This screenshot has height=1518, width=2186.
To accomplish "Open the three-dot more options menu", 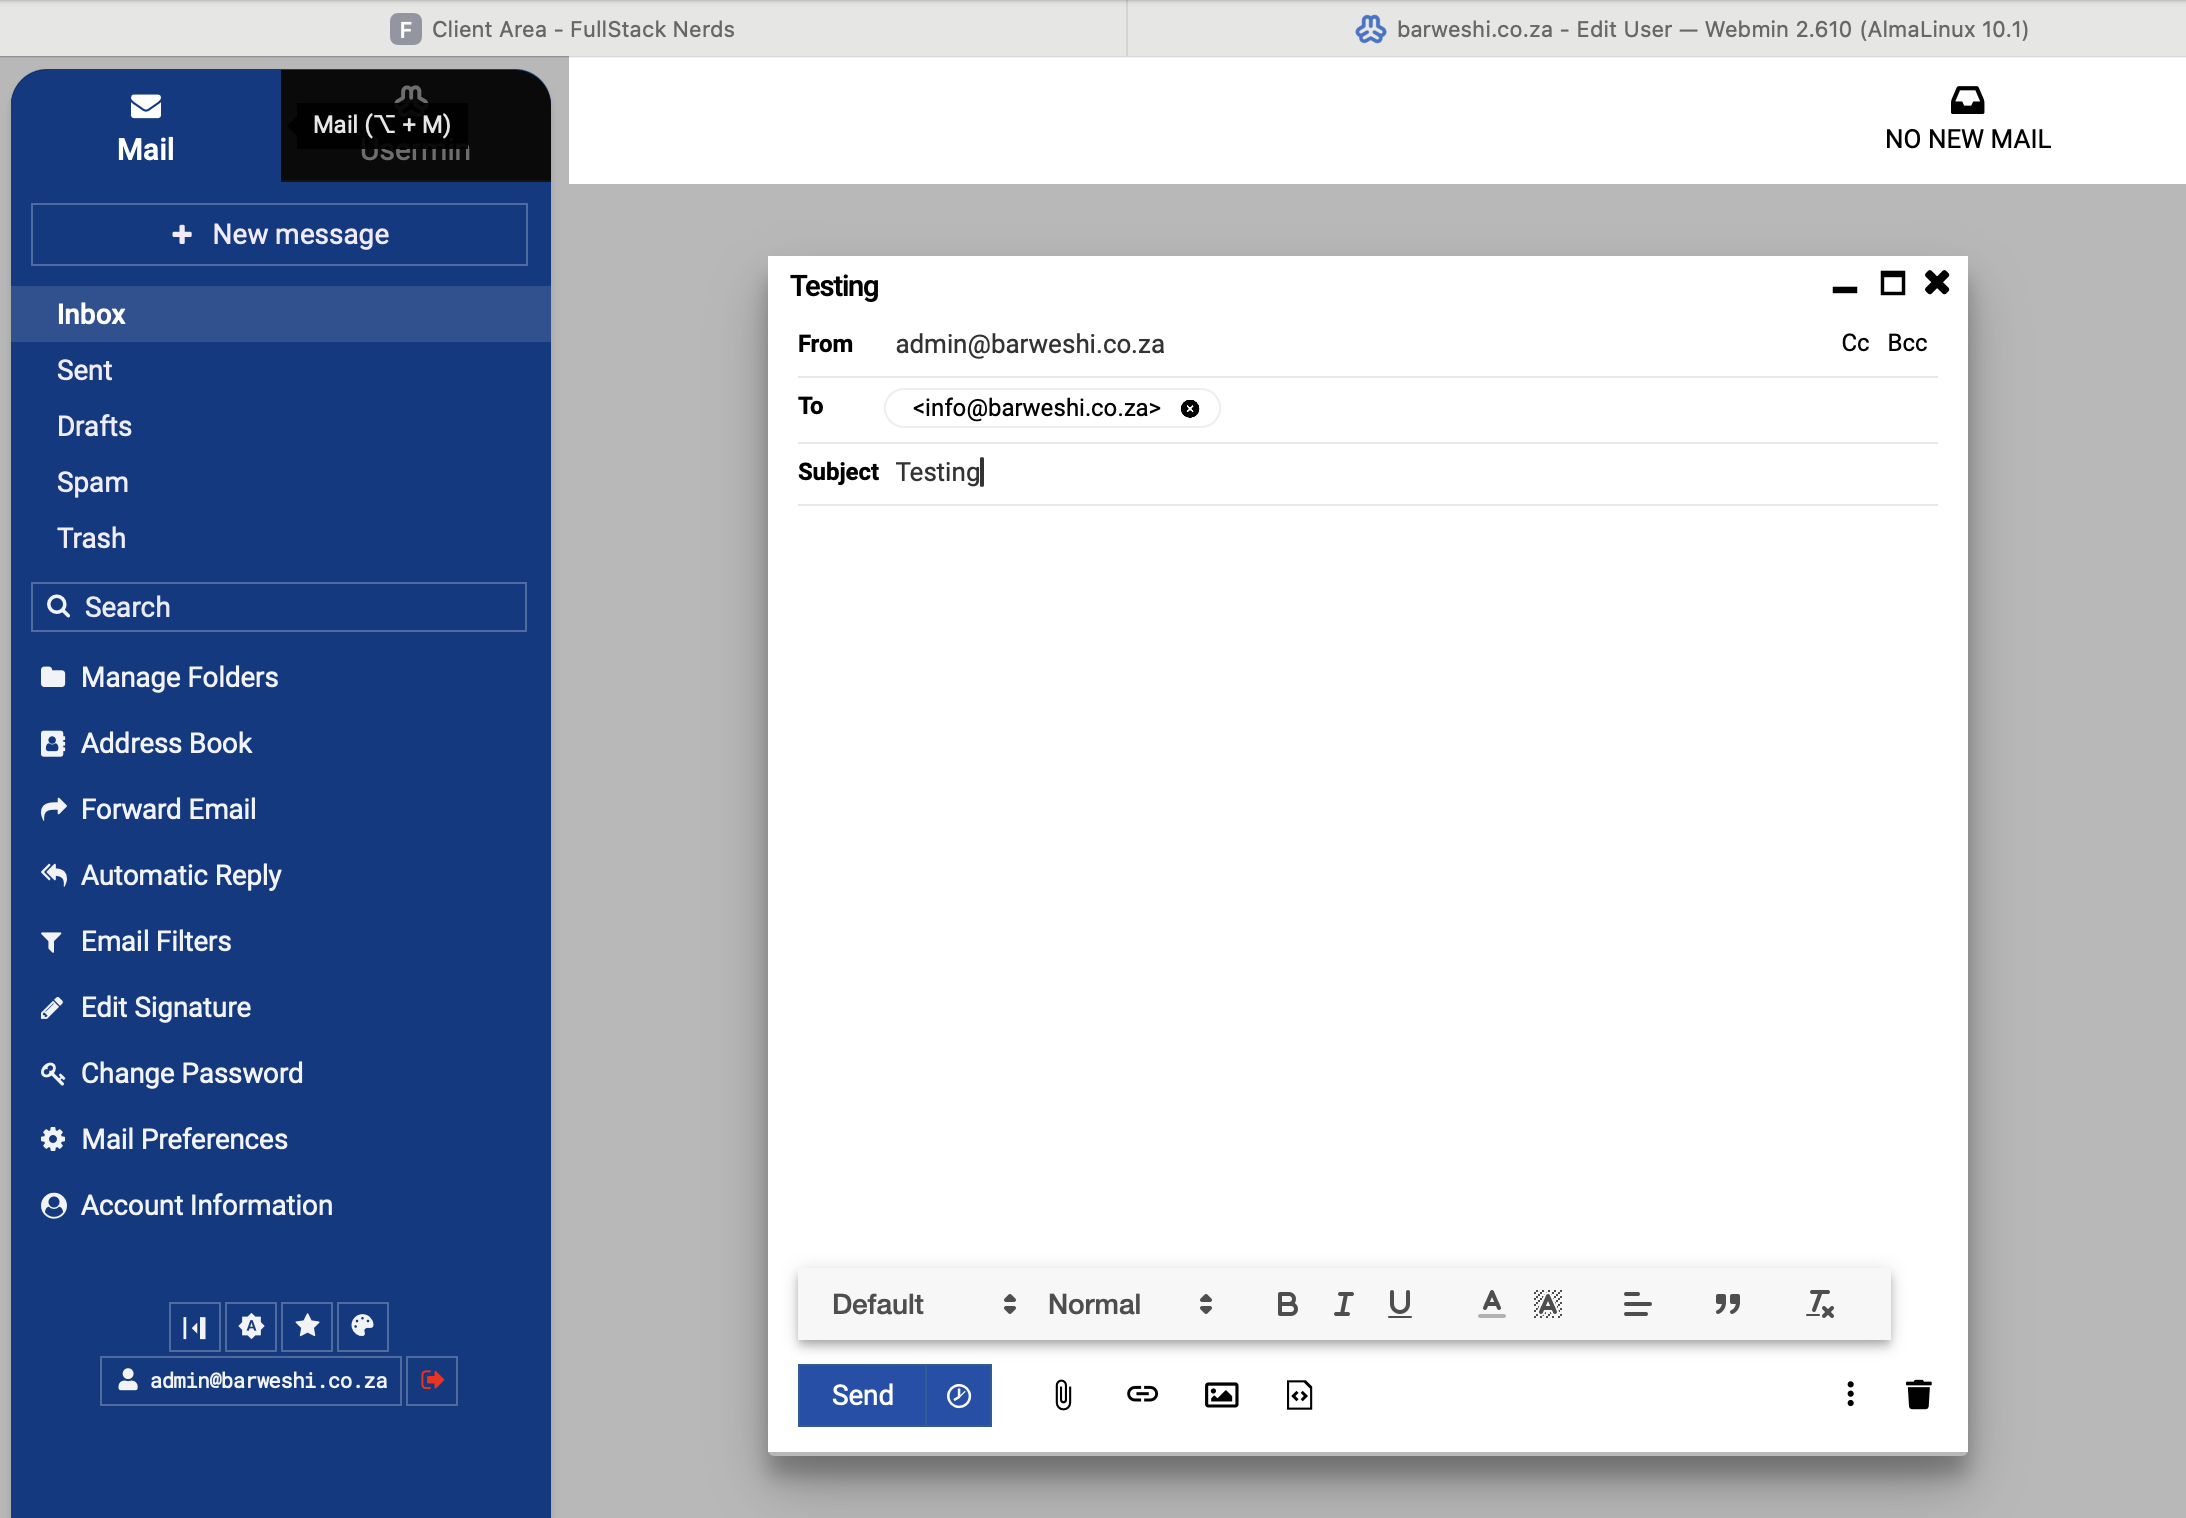I will 1850,1394.
